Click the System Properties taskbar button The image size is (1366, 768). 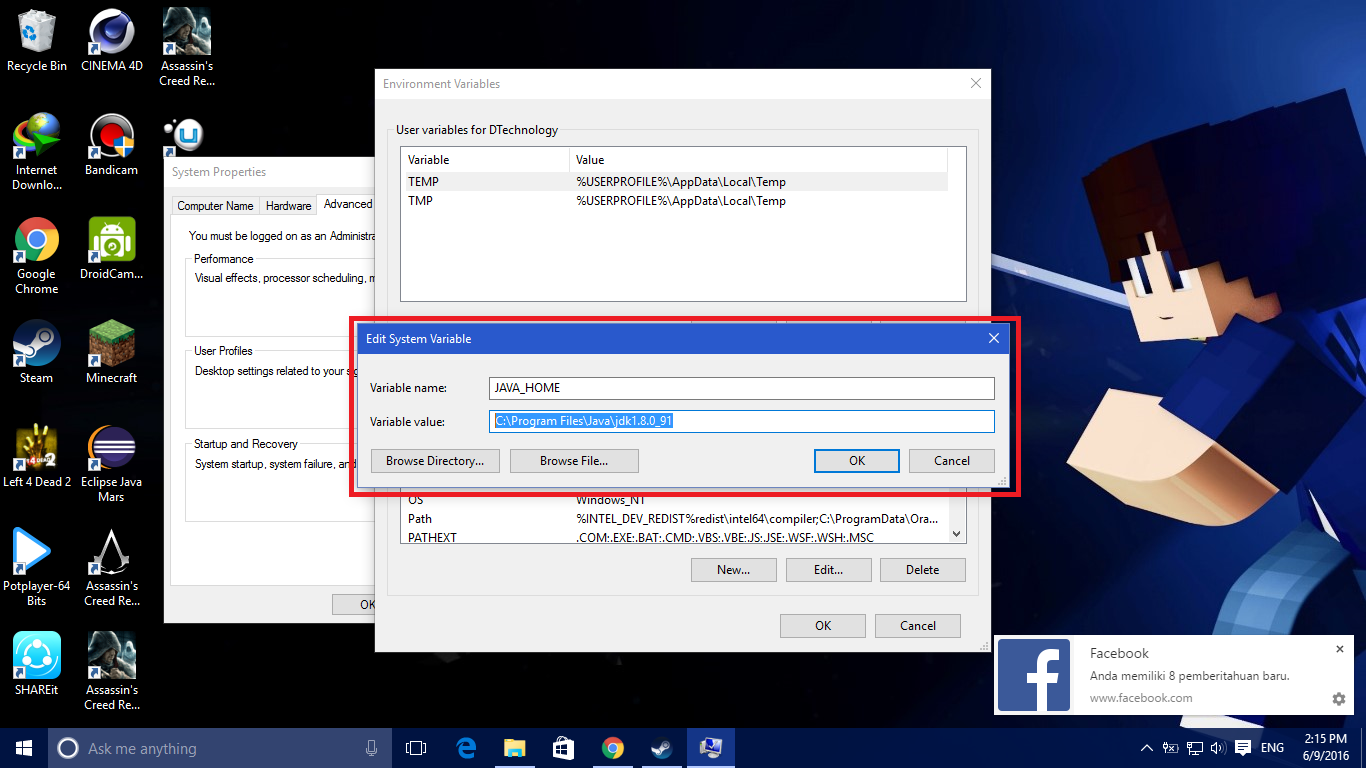[711, 748]
